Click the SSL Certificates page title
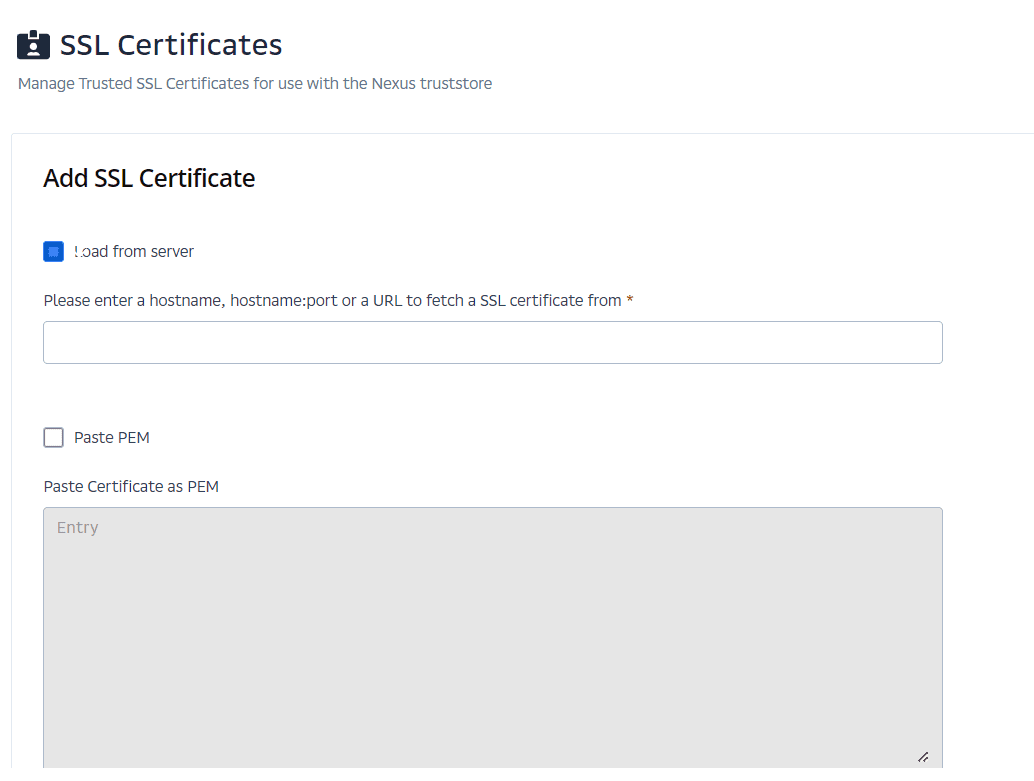The width and height of the screenshot is (1034, 781). click(x=170, y=44)
